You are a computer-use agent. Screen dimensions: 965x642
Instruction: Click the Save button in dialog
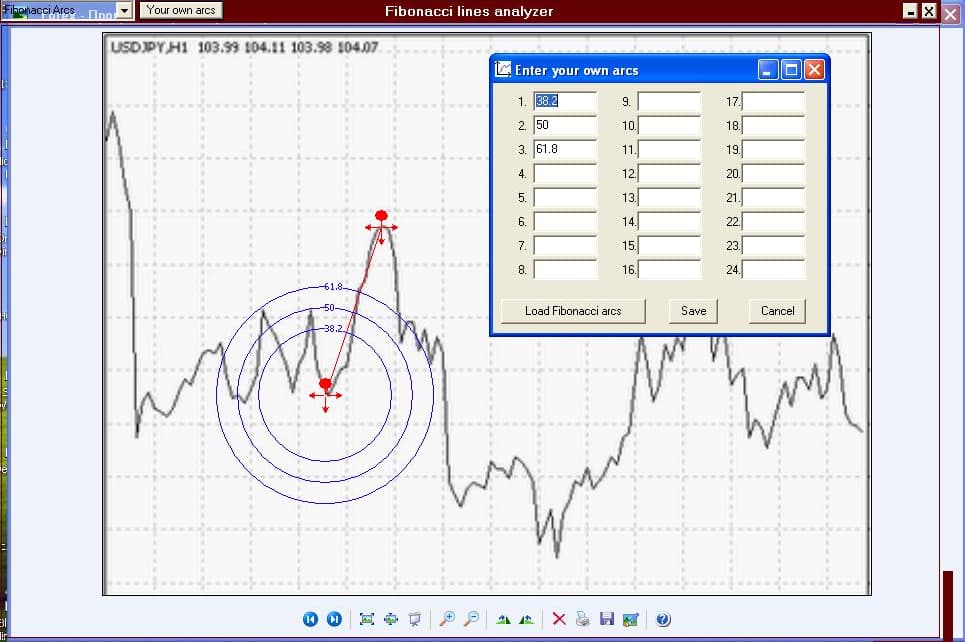pyautogui.click(x=693, y=311)
